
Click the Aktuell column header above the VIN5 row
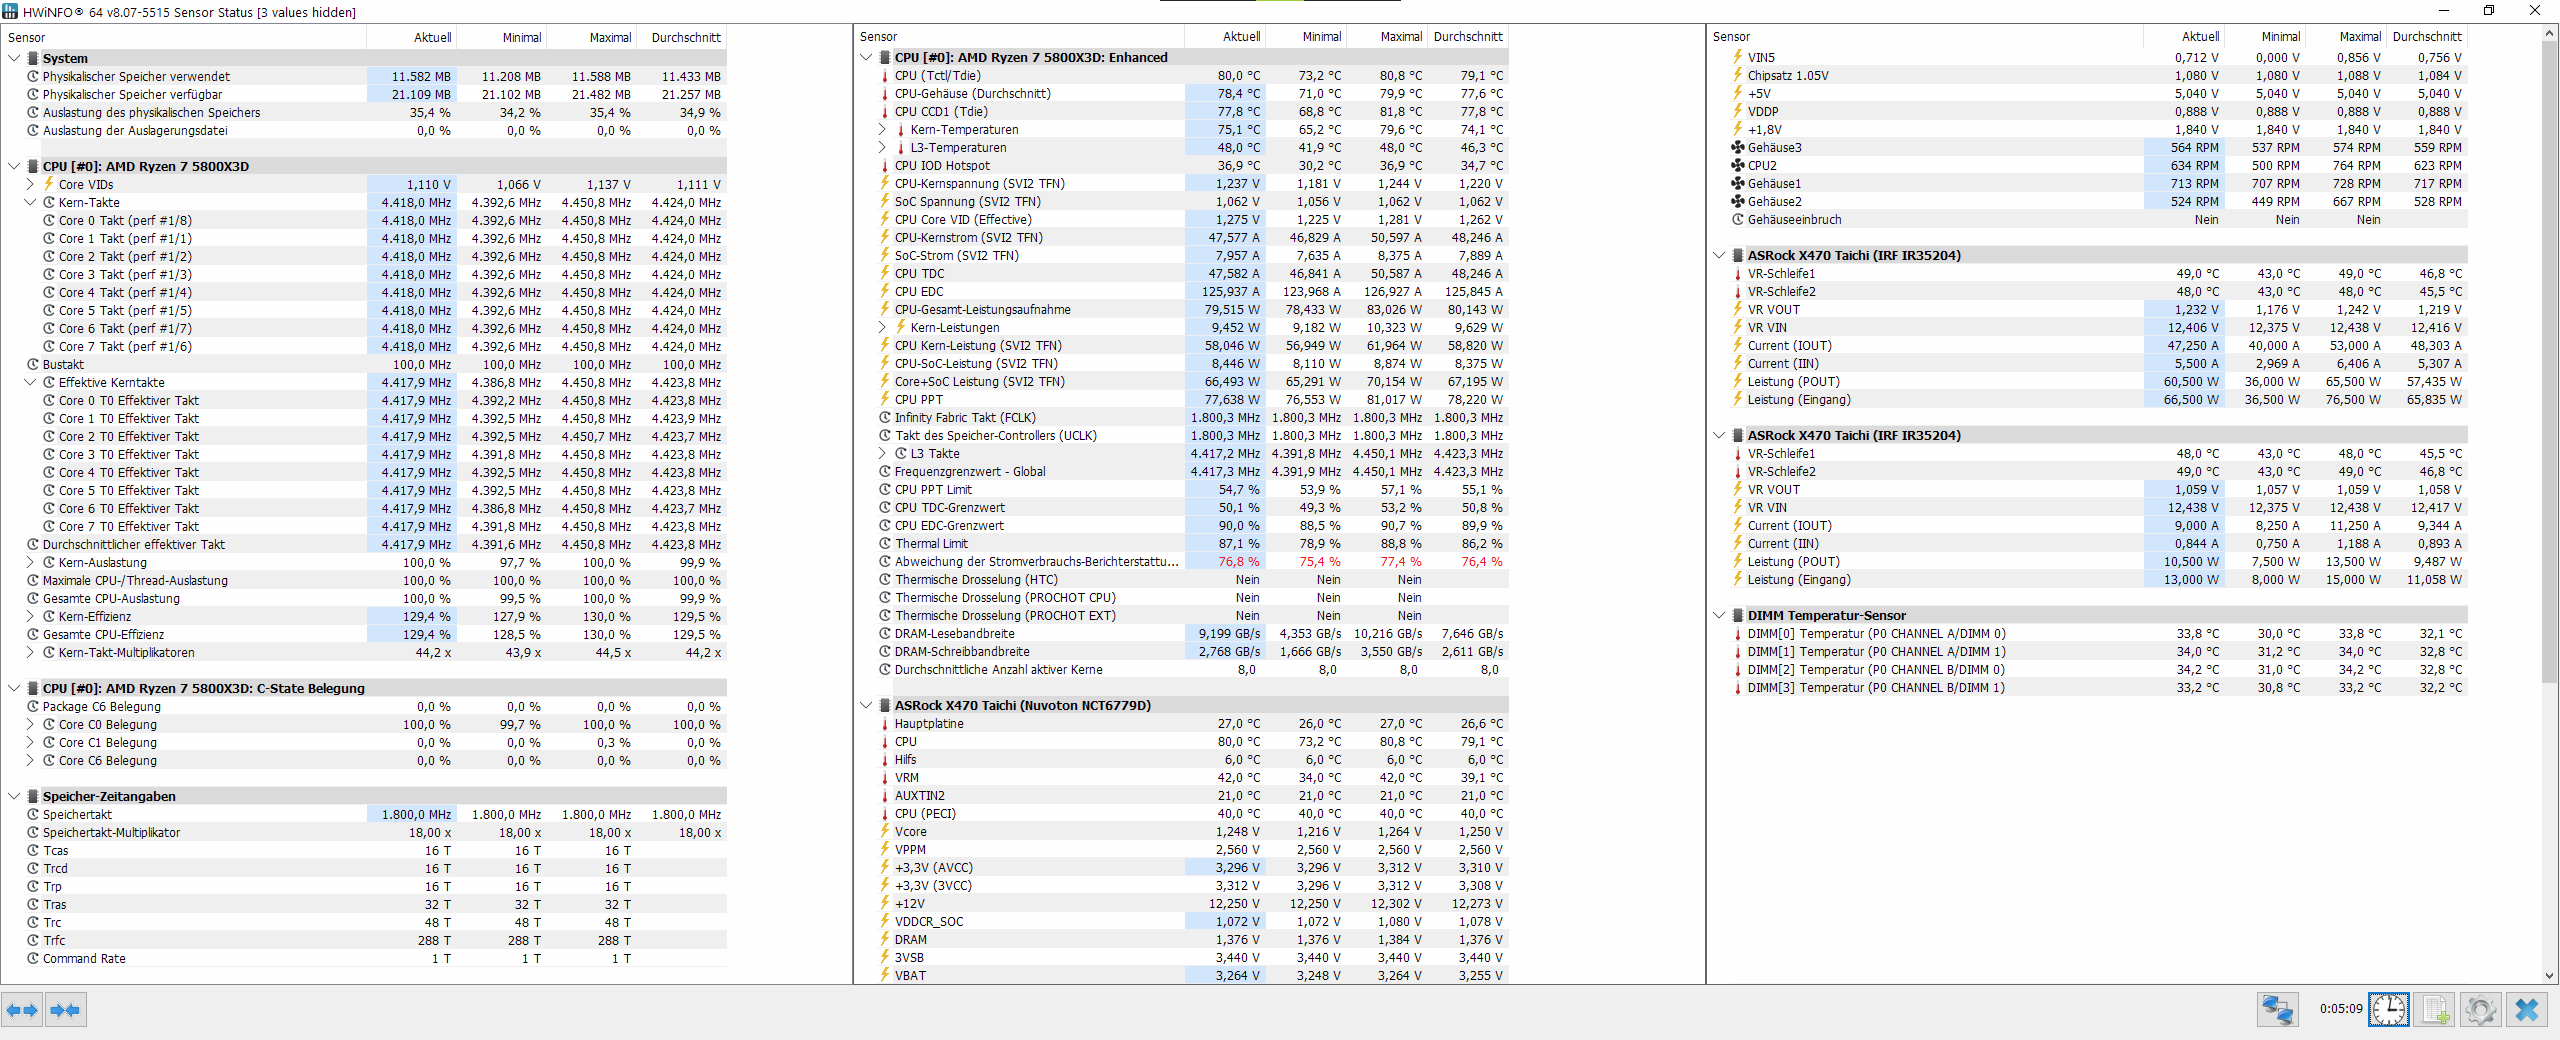point(2184,37)
